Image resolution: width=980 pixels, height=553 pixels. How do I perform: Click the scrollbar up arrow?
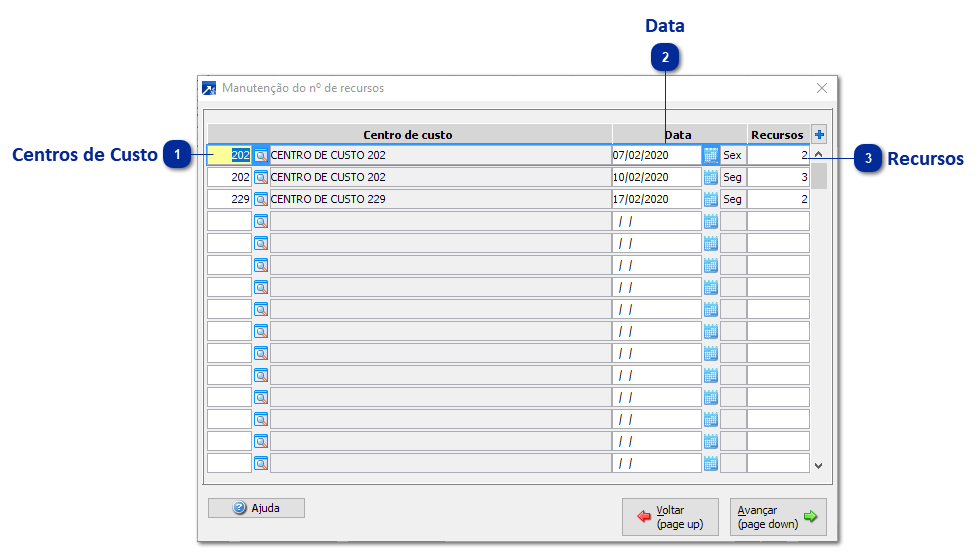(x=819, y=154)
